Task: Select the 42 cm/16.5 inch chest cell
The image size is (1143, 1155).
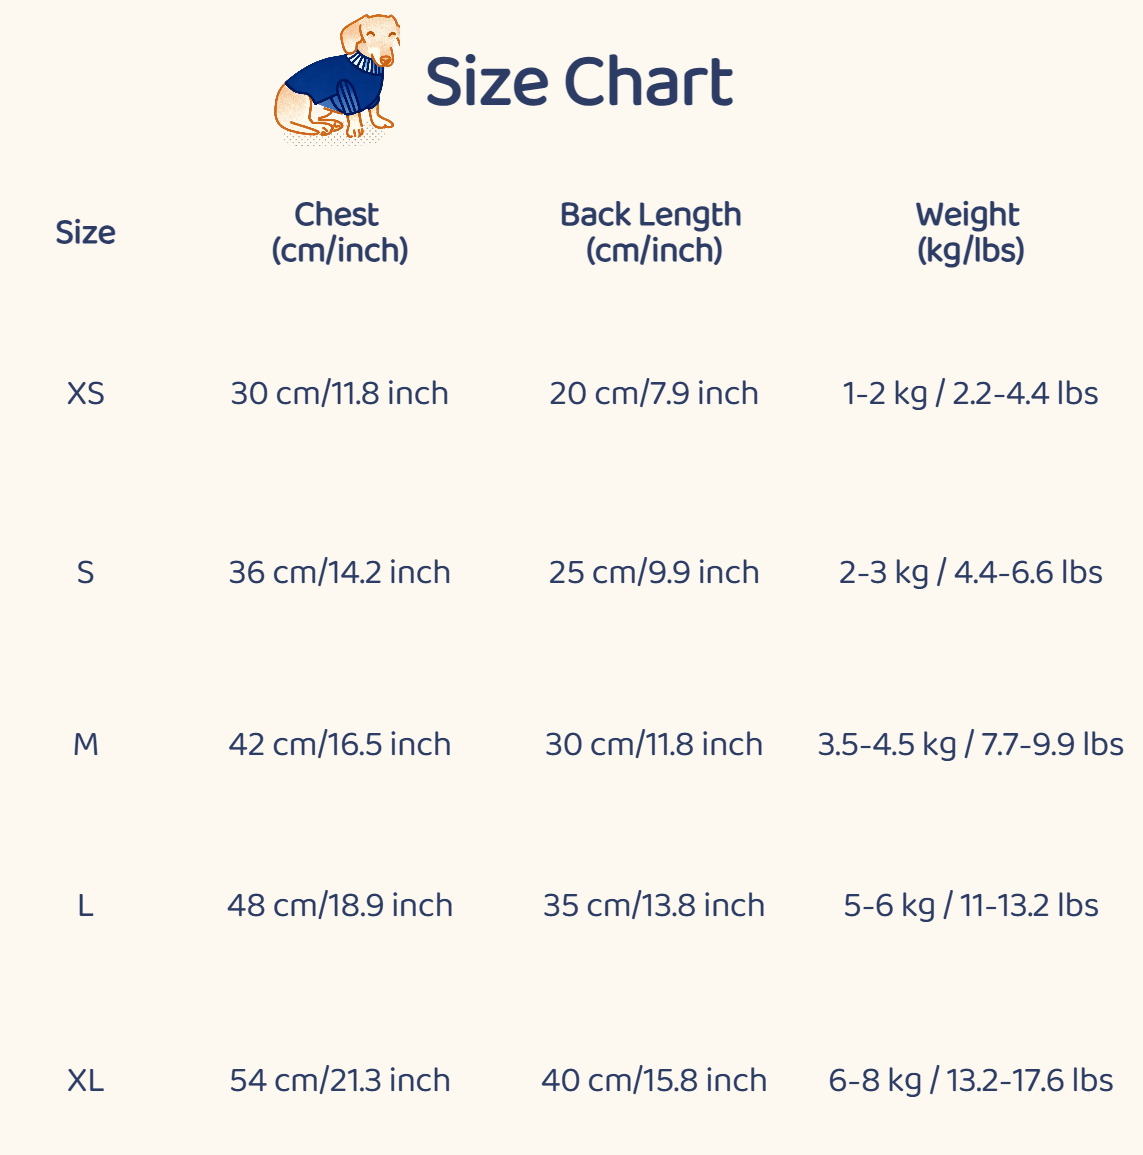Action: [x=339, y=744]
